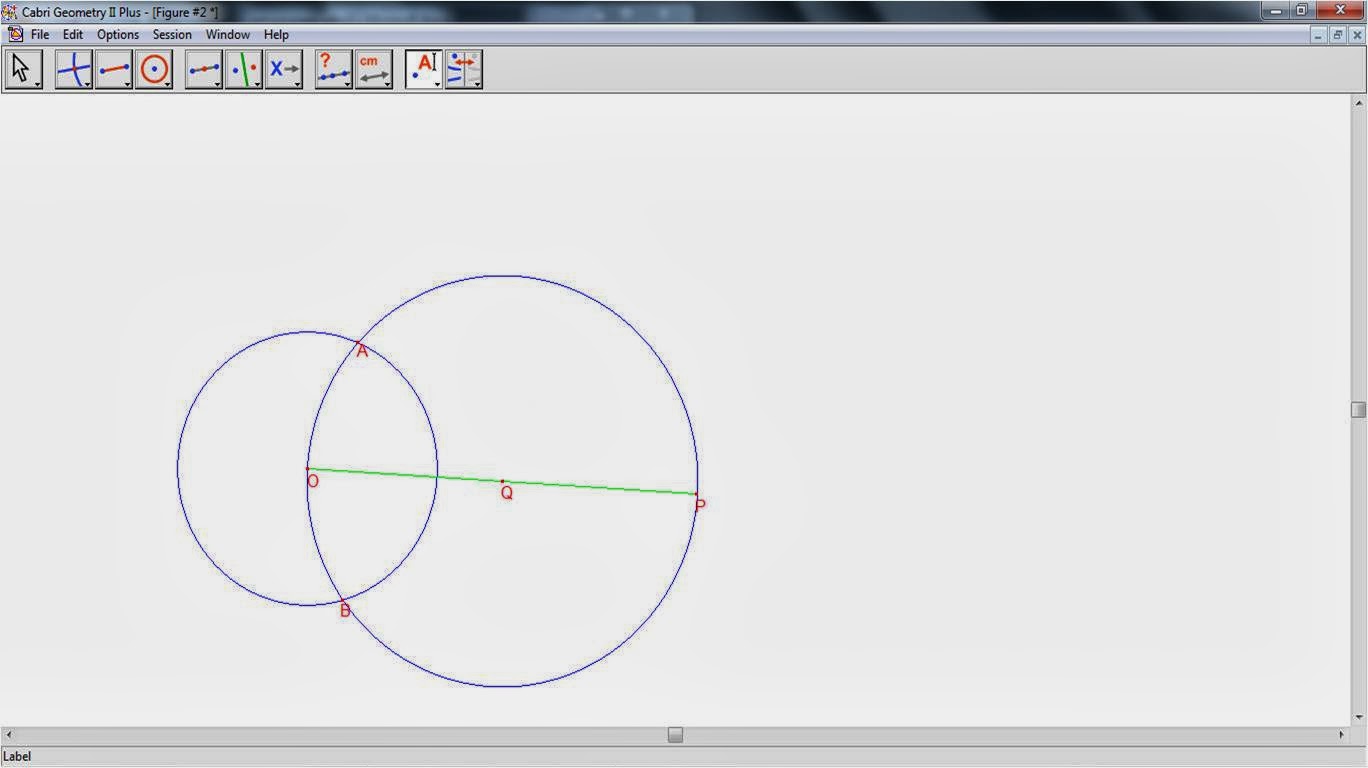Open the Transformations toolbox
Image resolution: width=1368 pixels, height=768 pixels.
point(244,70)
